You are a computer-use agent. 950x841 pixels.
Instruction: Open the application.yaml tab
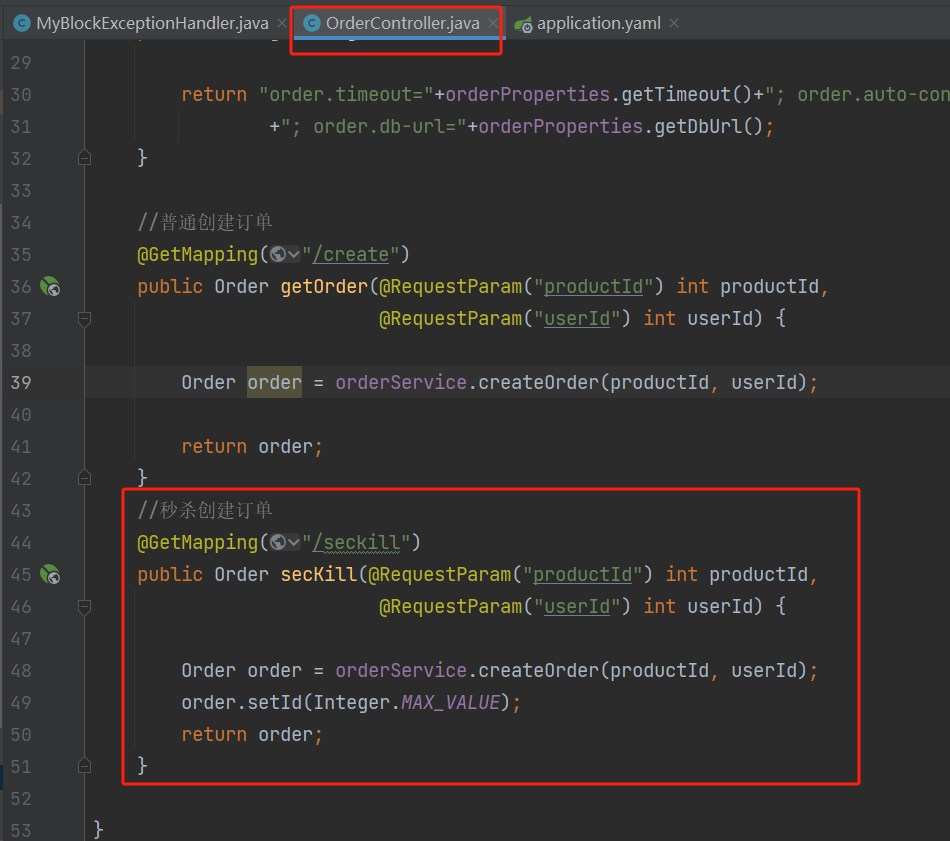point(599,23)
